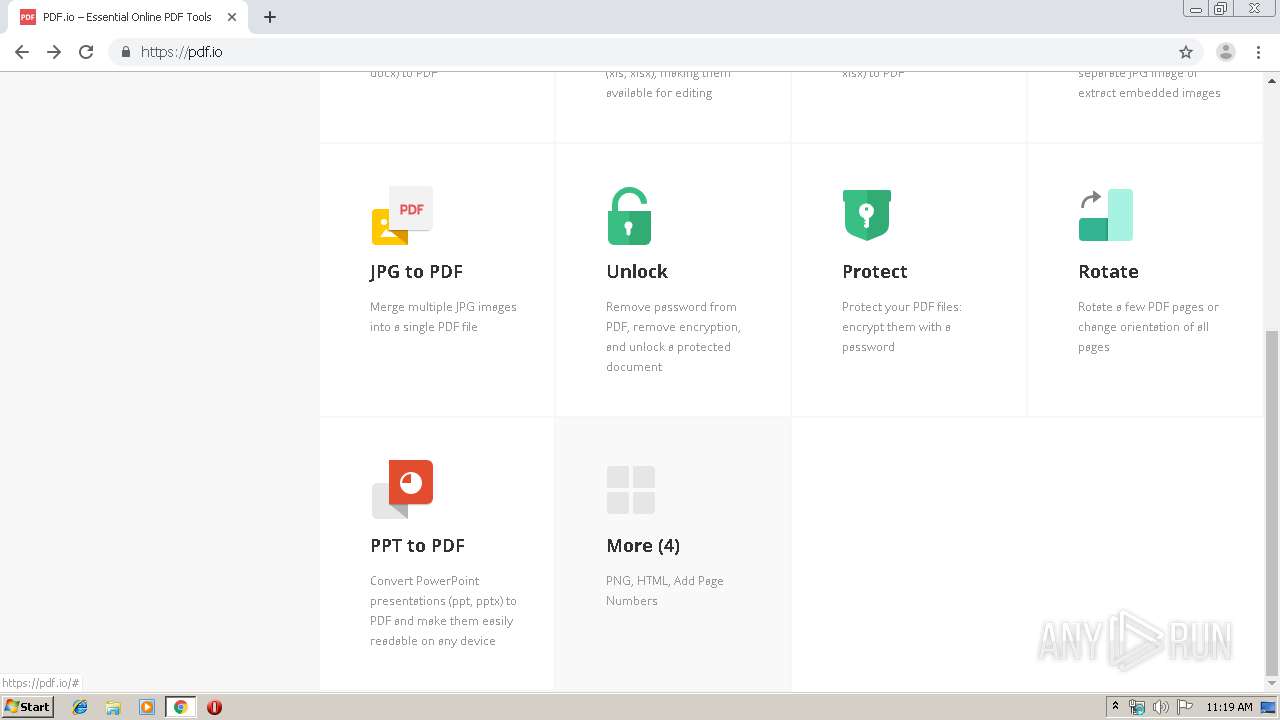Open the Rotate heading link

1108,272
